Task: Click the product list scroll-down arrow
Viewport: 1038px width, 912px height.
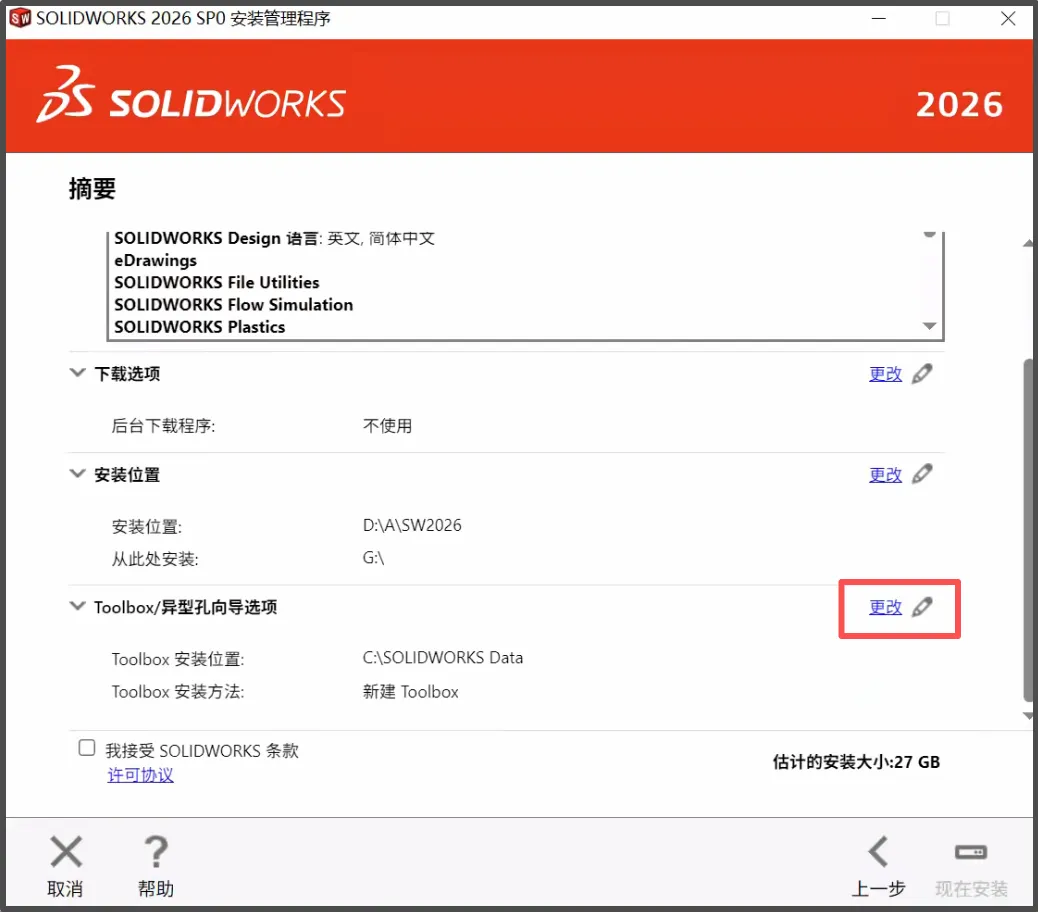Action: (929, 326)
